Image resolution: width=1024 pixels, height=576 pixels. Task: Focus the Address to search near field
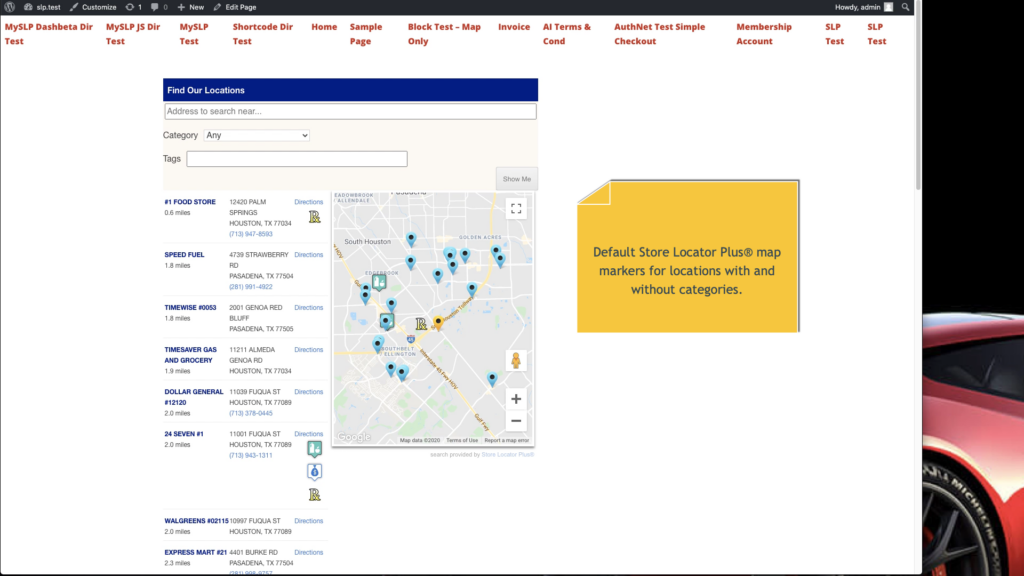(x=350, y=111)
